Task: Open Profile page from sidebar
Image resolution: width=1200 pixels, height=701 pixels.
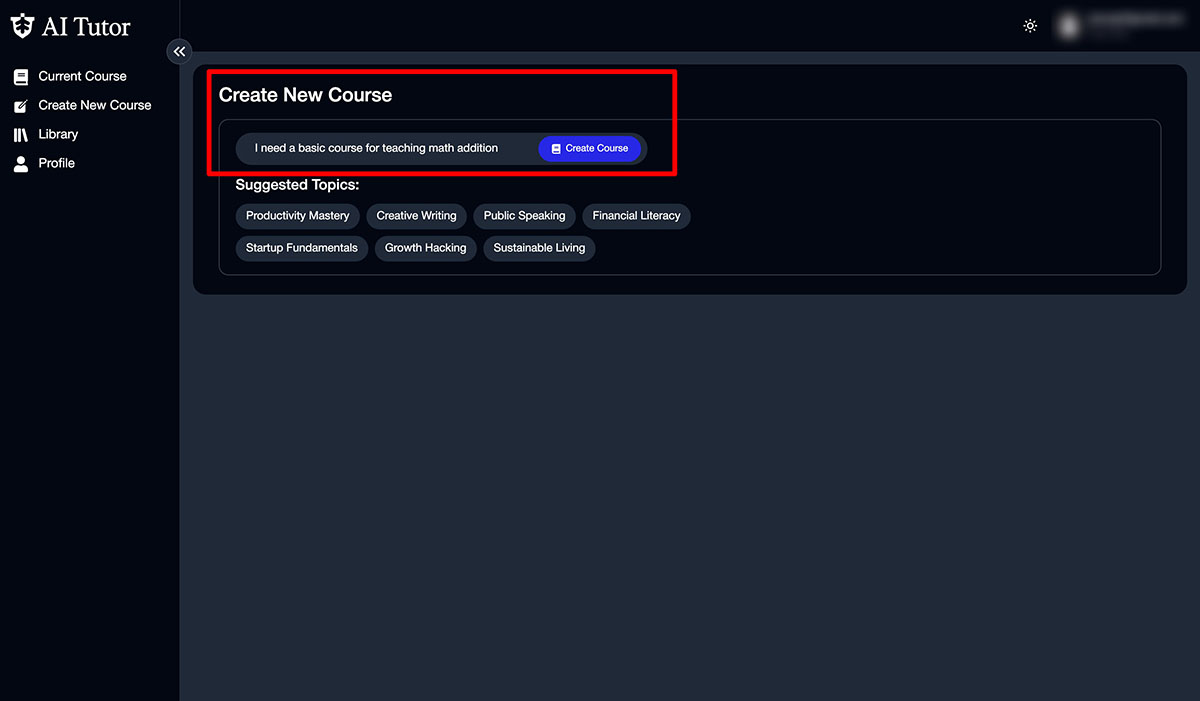Action: 56,164
